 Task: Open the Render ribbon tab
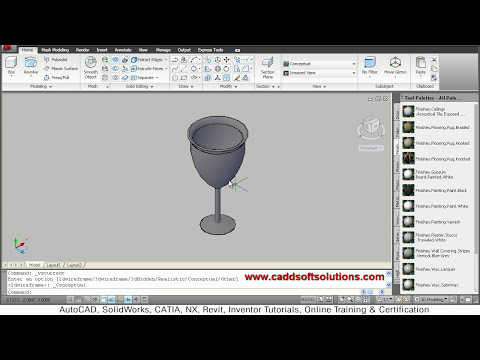(82, 50)
